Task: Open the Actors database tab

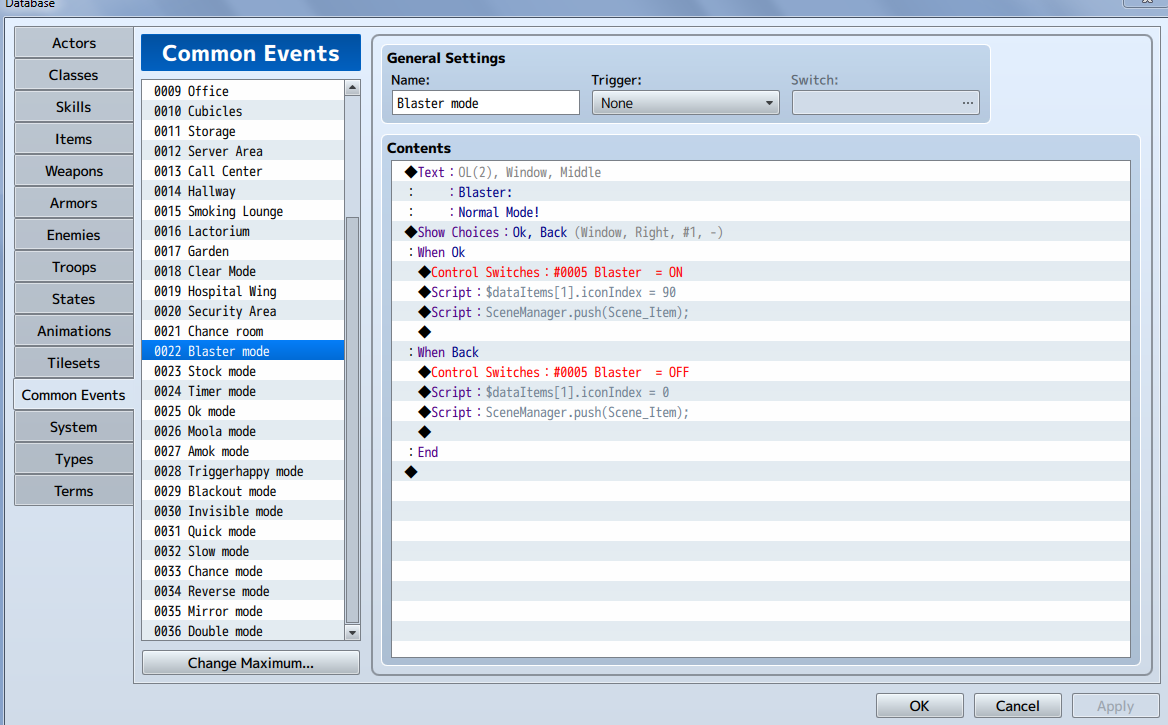Action: (x=74, y=43)
